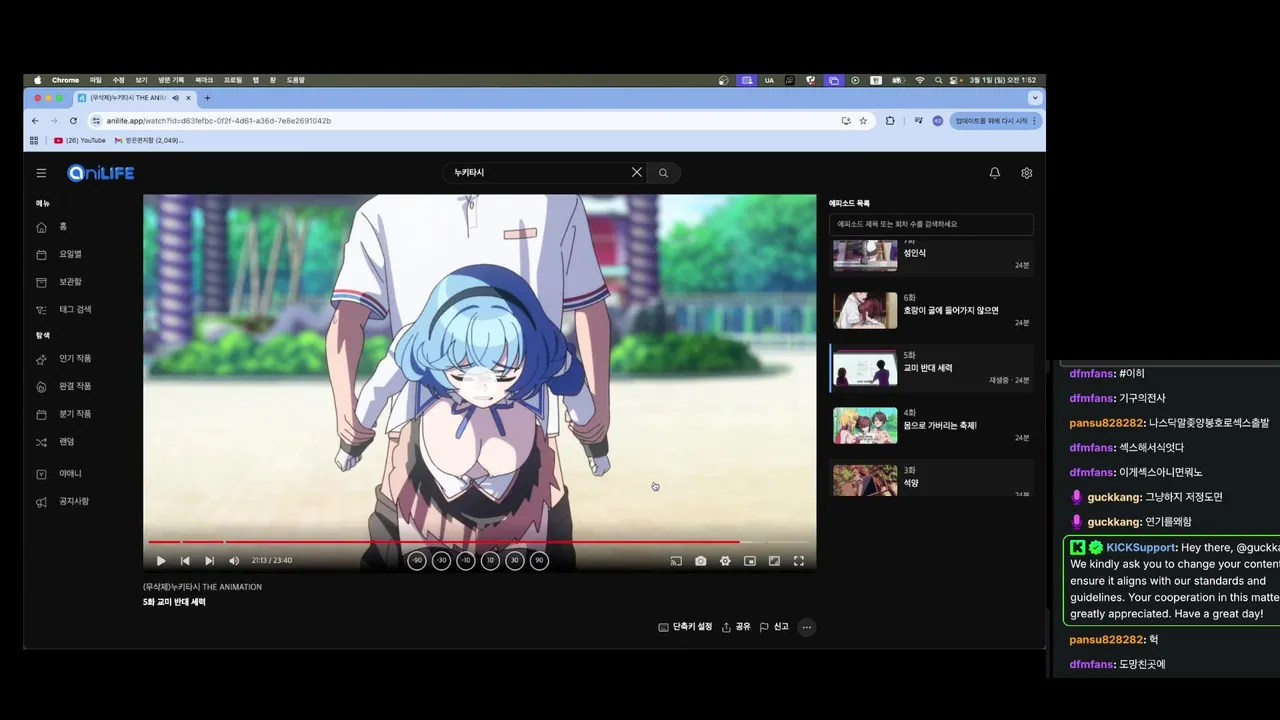Clear the search box with the X icon
The height and width of the screenshot is (720, 1280).
637,172
